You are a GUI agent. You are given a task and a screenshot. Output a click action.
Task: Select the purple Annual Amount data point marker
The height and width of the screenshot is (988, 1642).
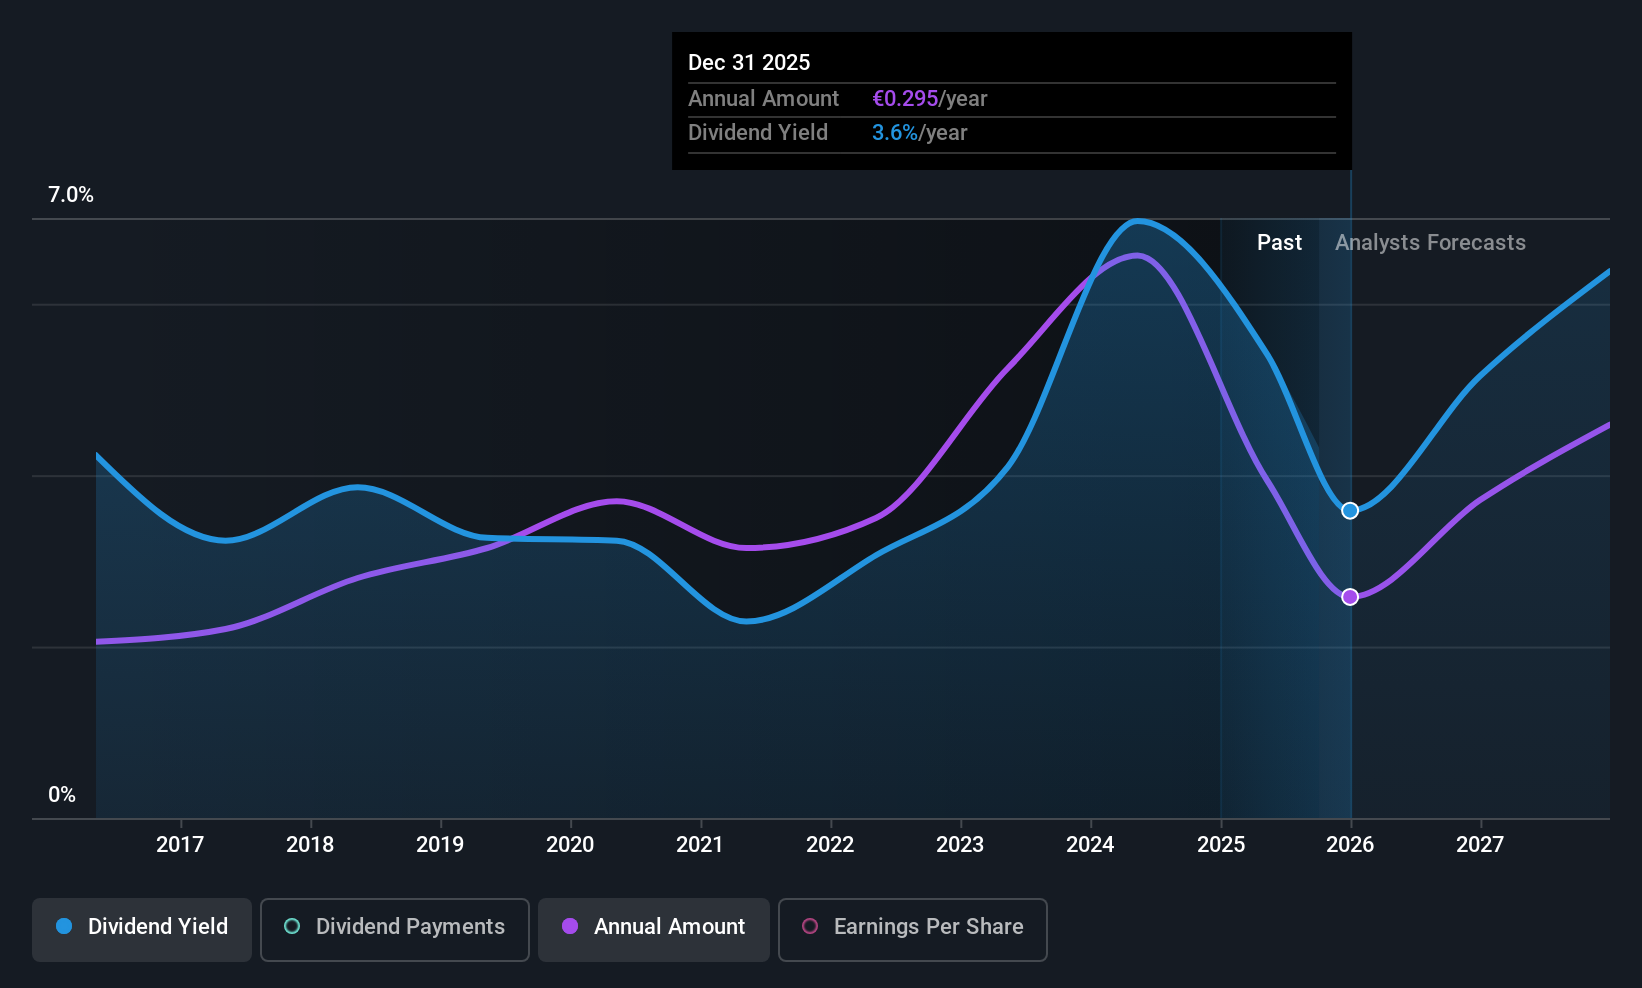point(1350,597)
